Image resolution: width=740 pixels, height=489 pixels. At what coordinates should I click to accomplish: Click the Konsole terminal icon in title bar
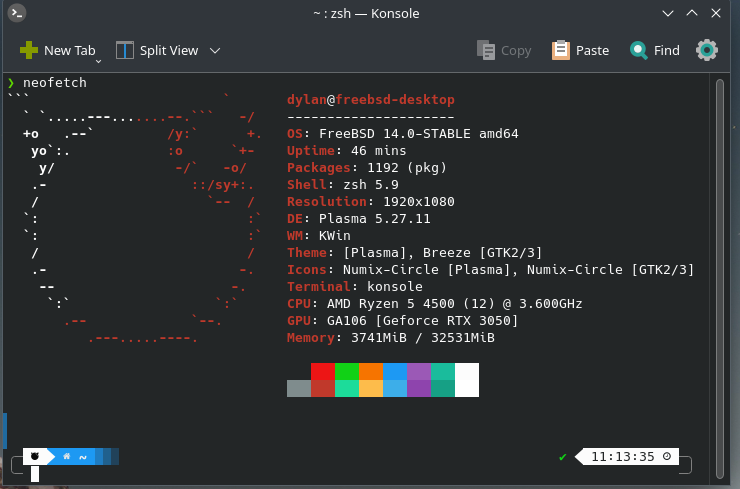point(17,14)
